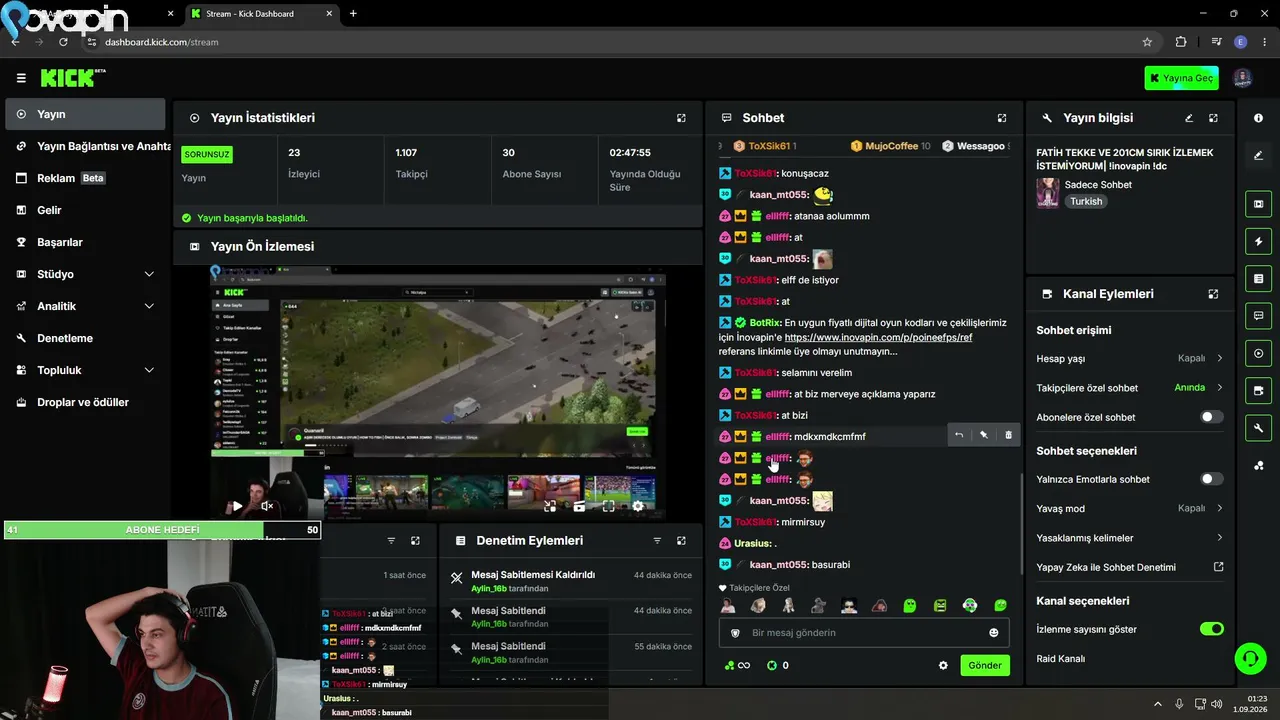Open Yasaklanmış kelimeler chevron
1280x720 pixels.
point(1220,538)
